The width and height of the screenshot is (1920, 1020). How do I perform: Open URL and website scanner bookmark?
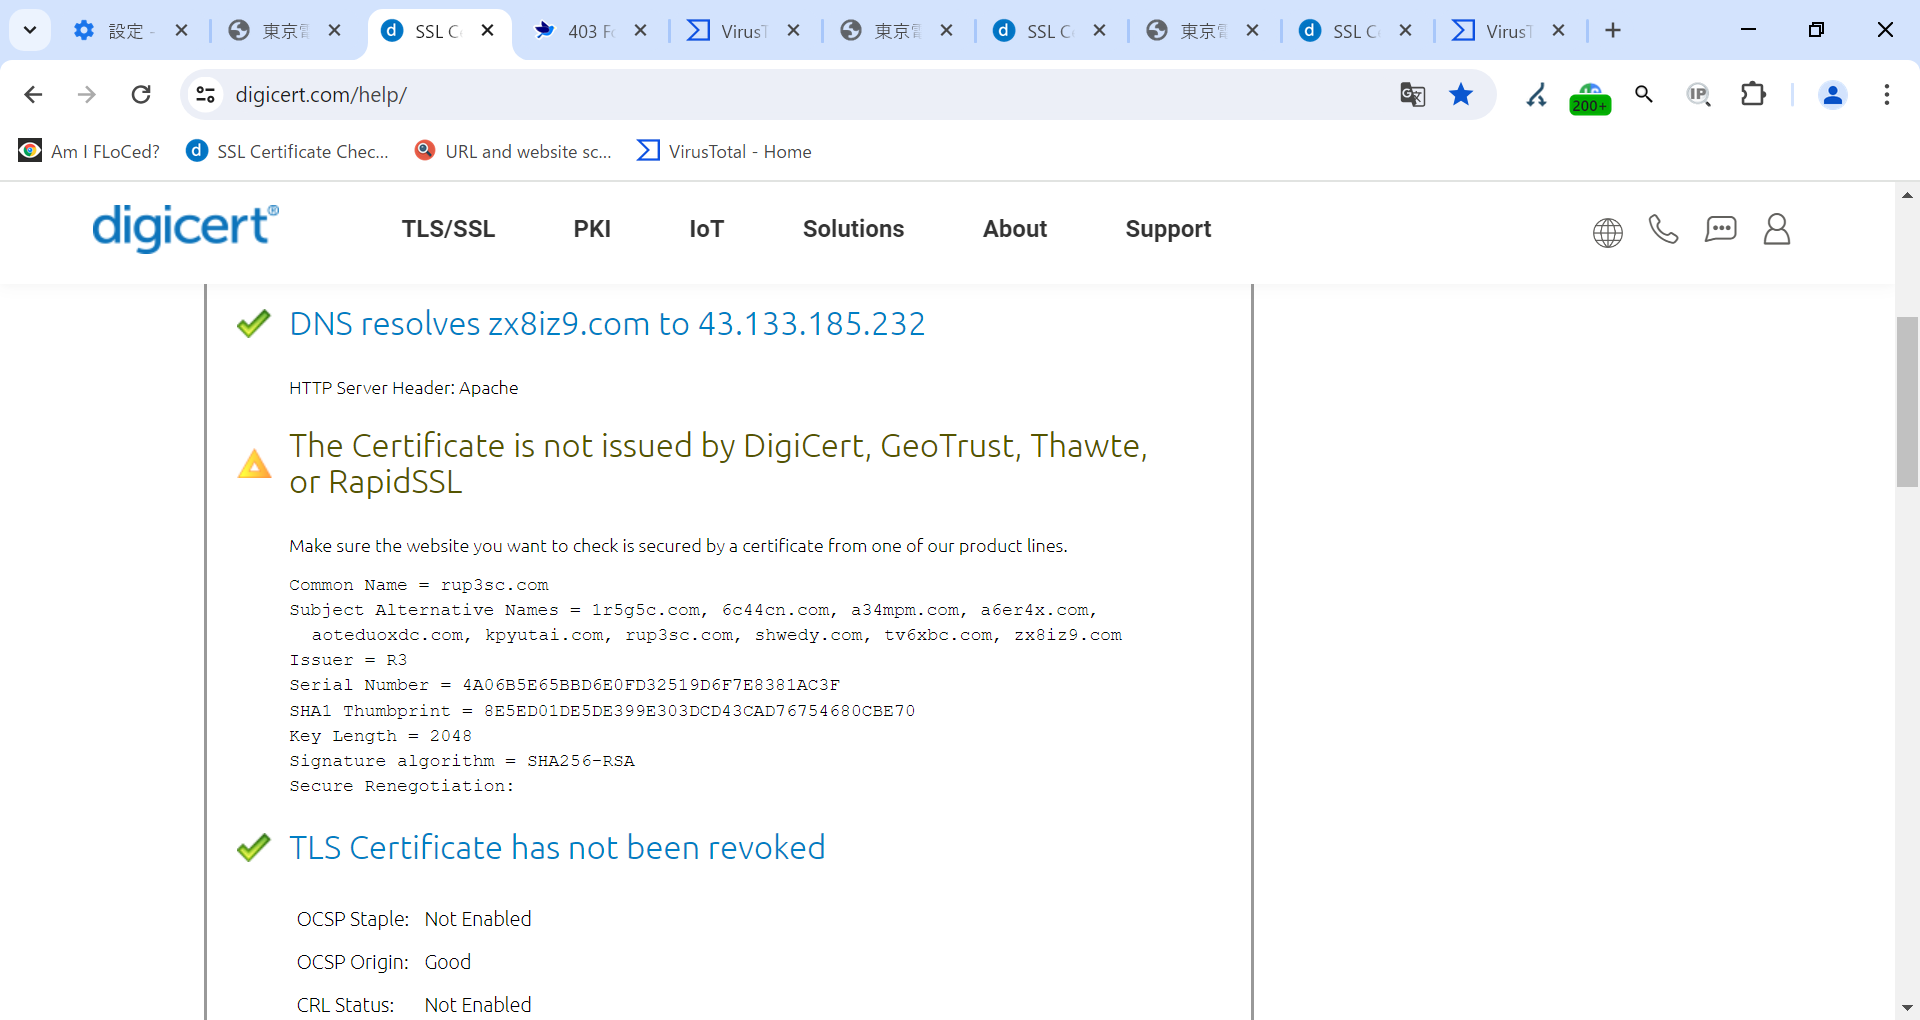(x=513, y=151)
